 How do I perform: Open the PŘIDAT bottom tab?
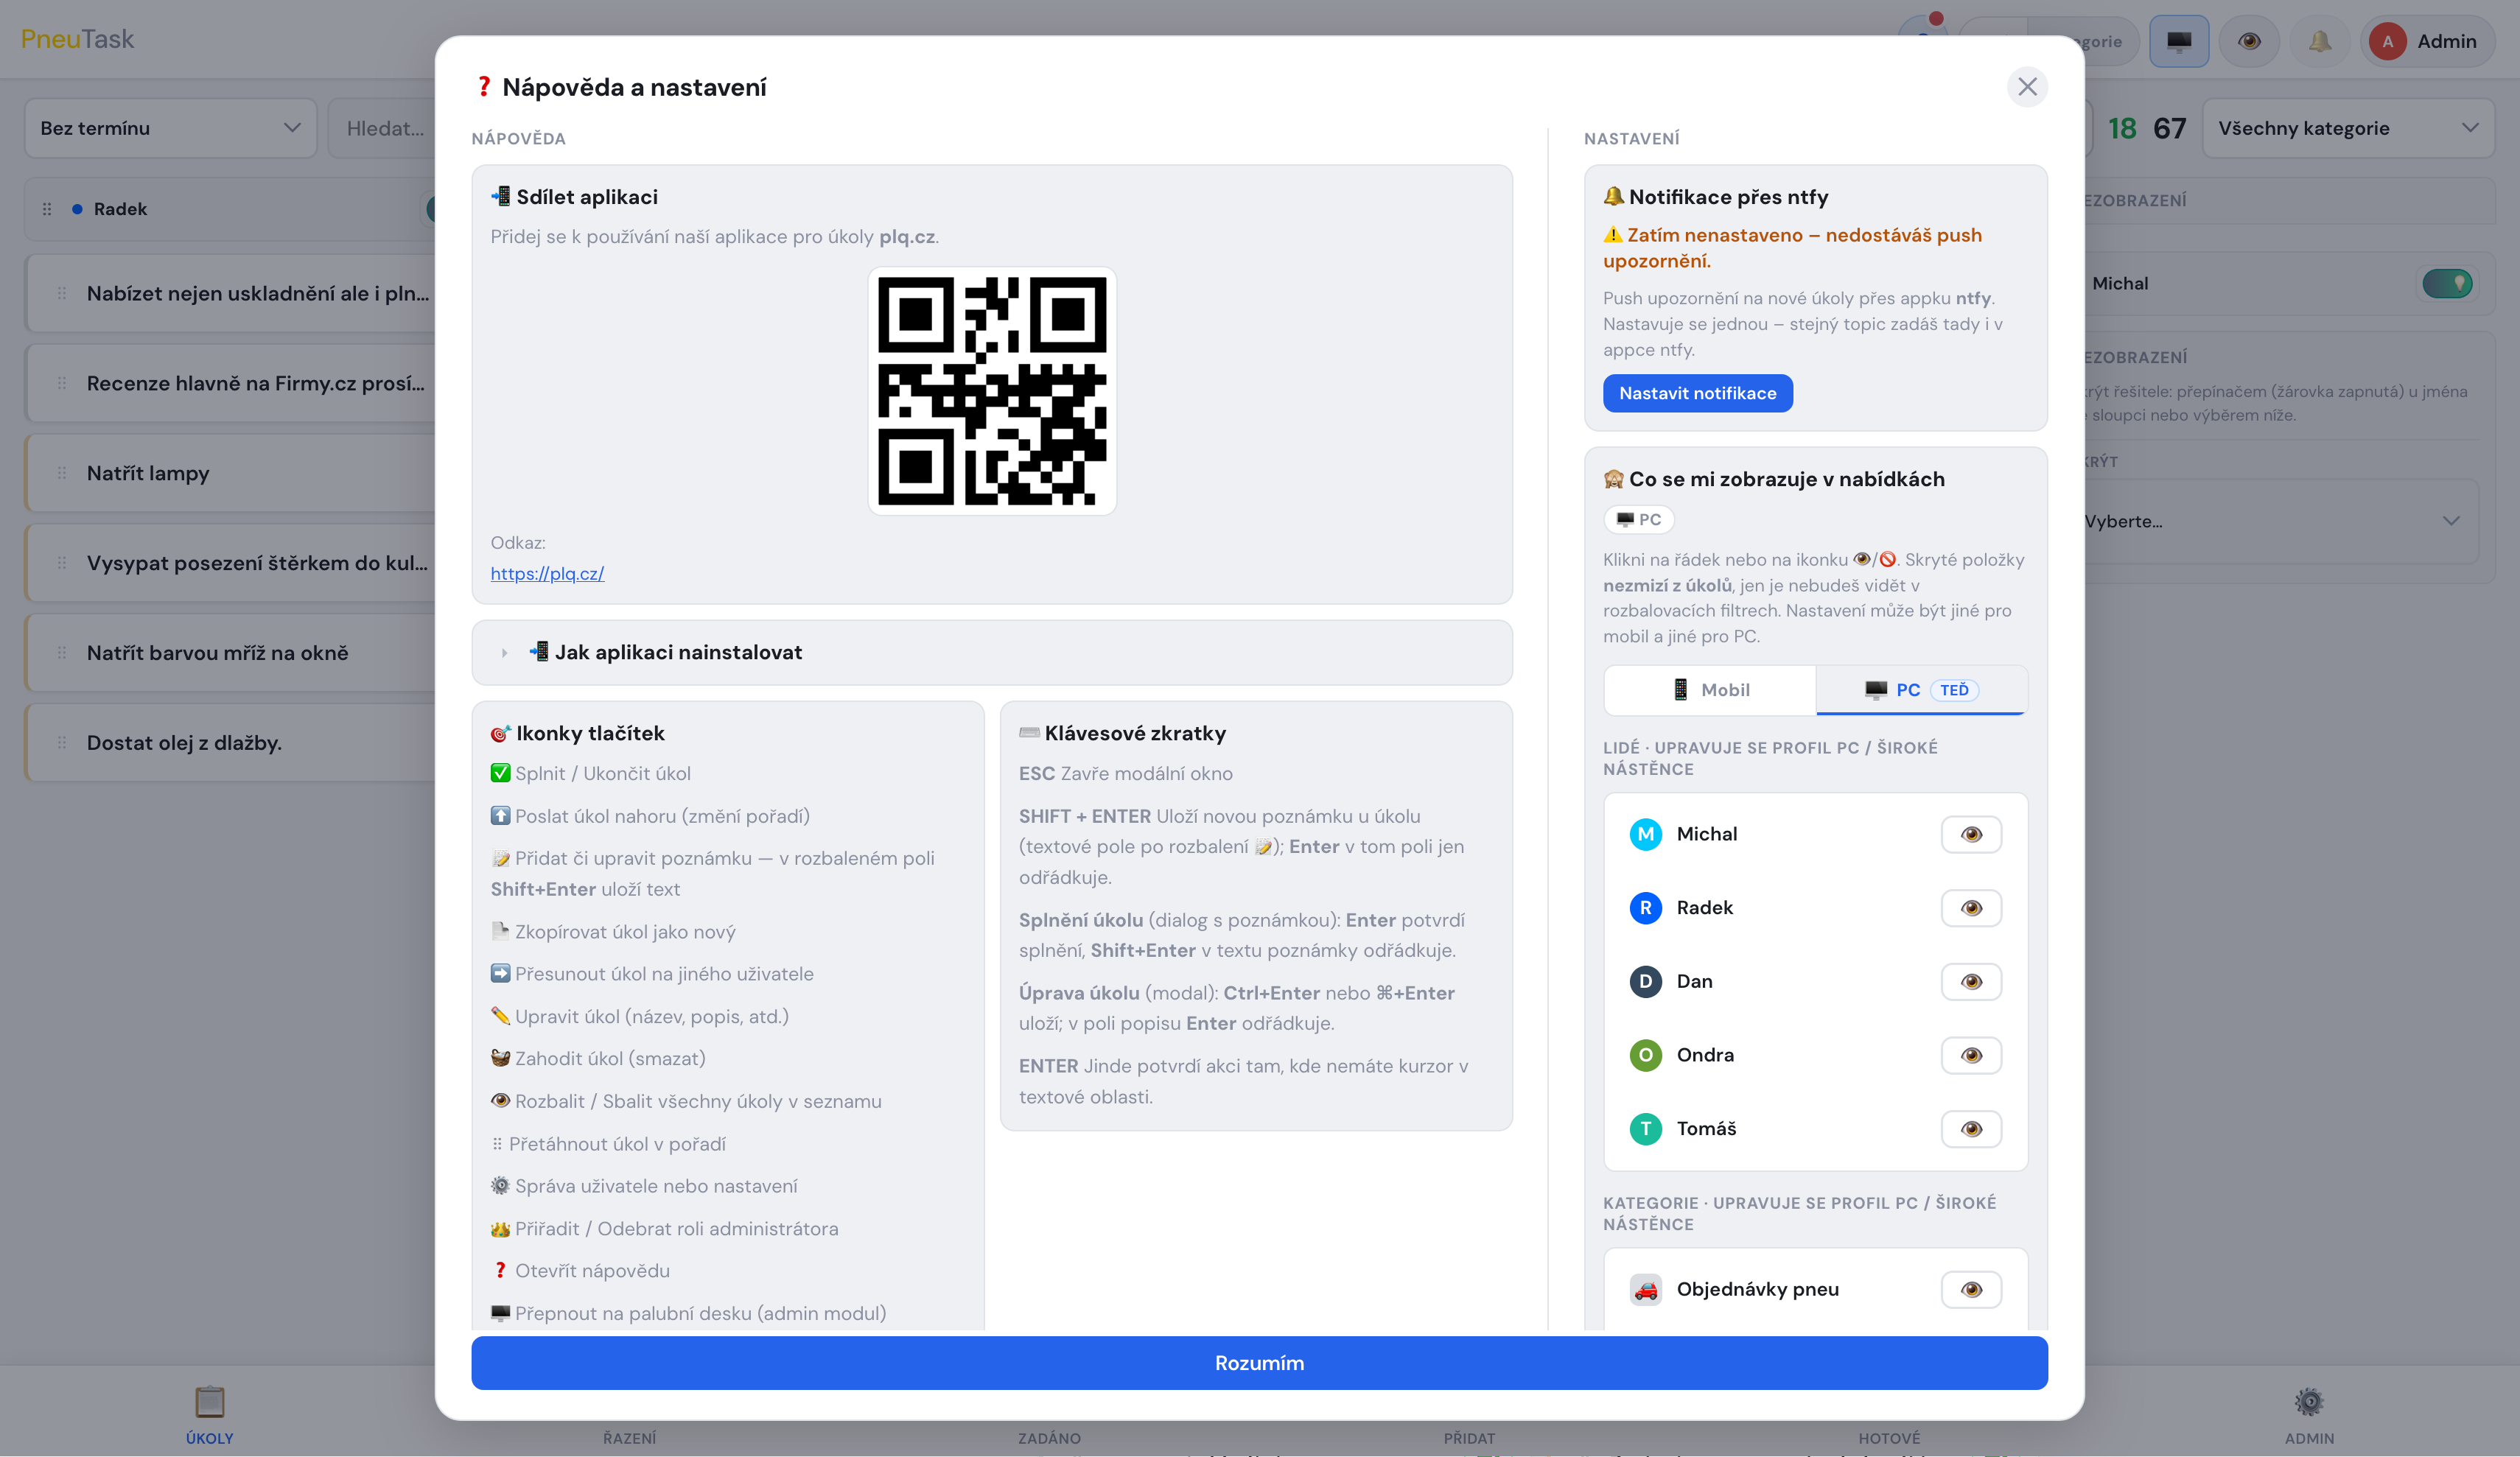click(x=1469, y=1438)
